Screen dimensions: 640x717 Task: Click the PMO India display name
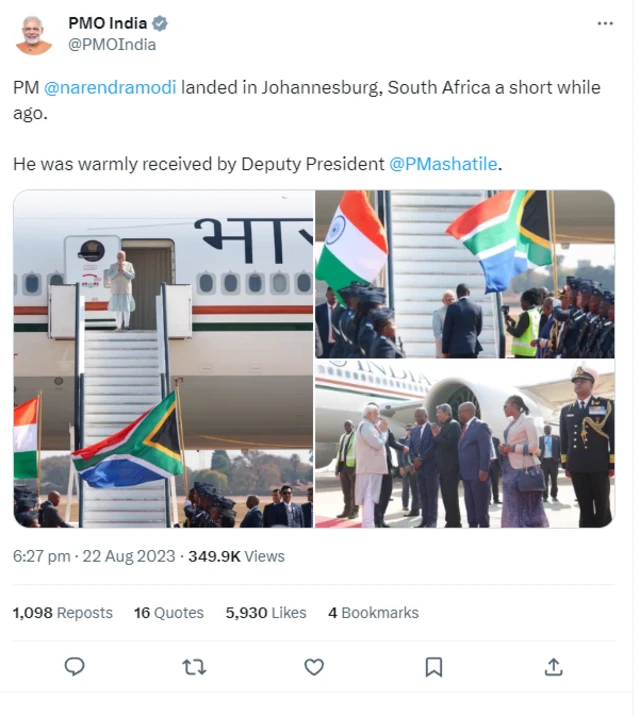107,24
